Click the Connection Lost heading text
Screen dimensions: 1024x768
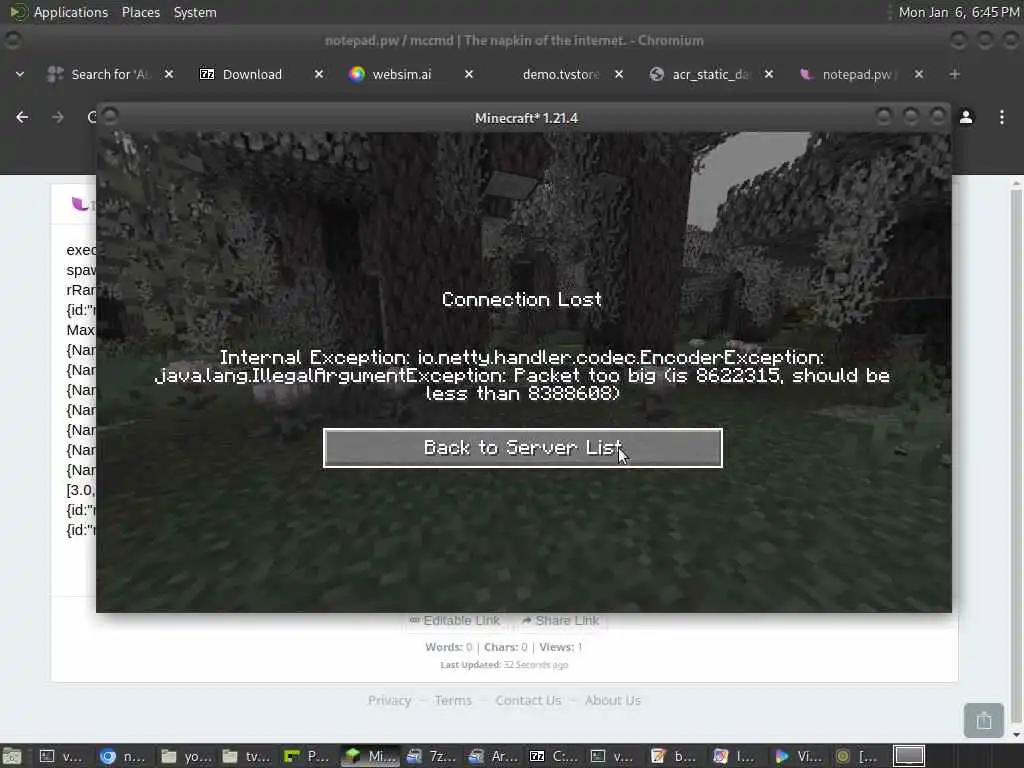[x=522, y=300]
